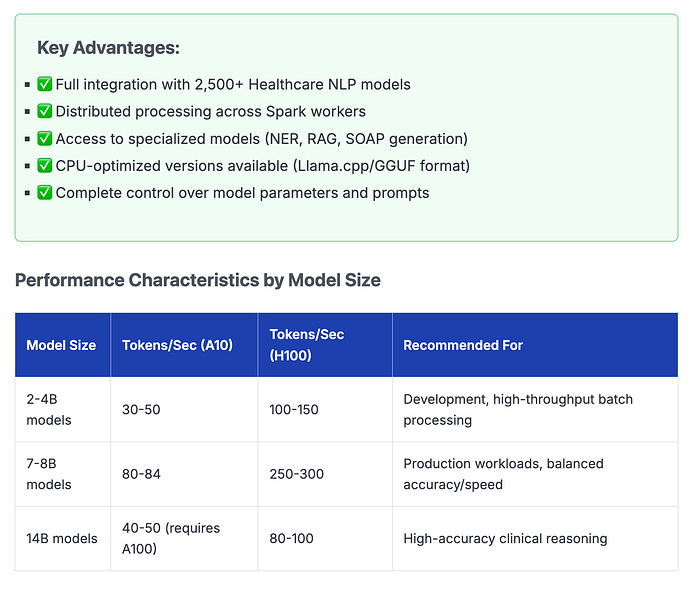Click the Development, high-throughput batch processing cell
The width and height of the screenshot is (700, 597).
517,410
